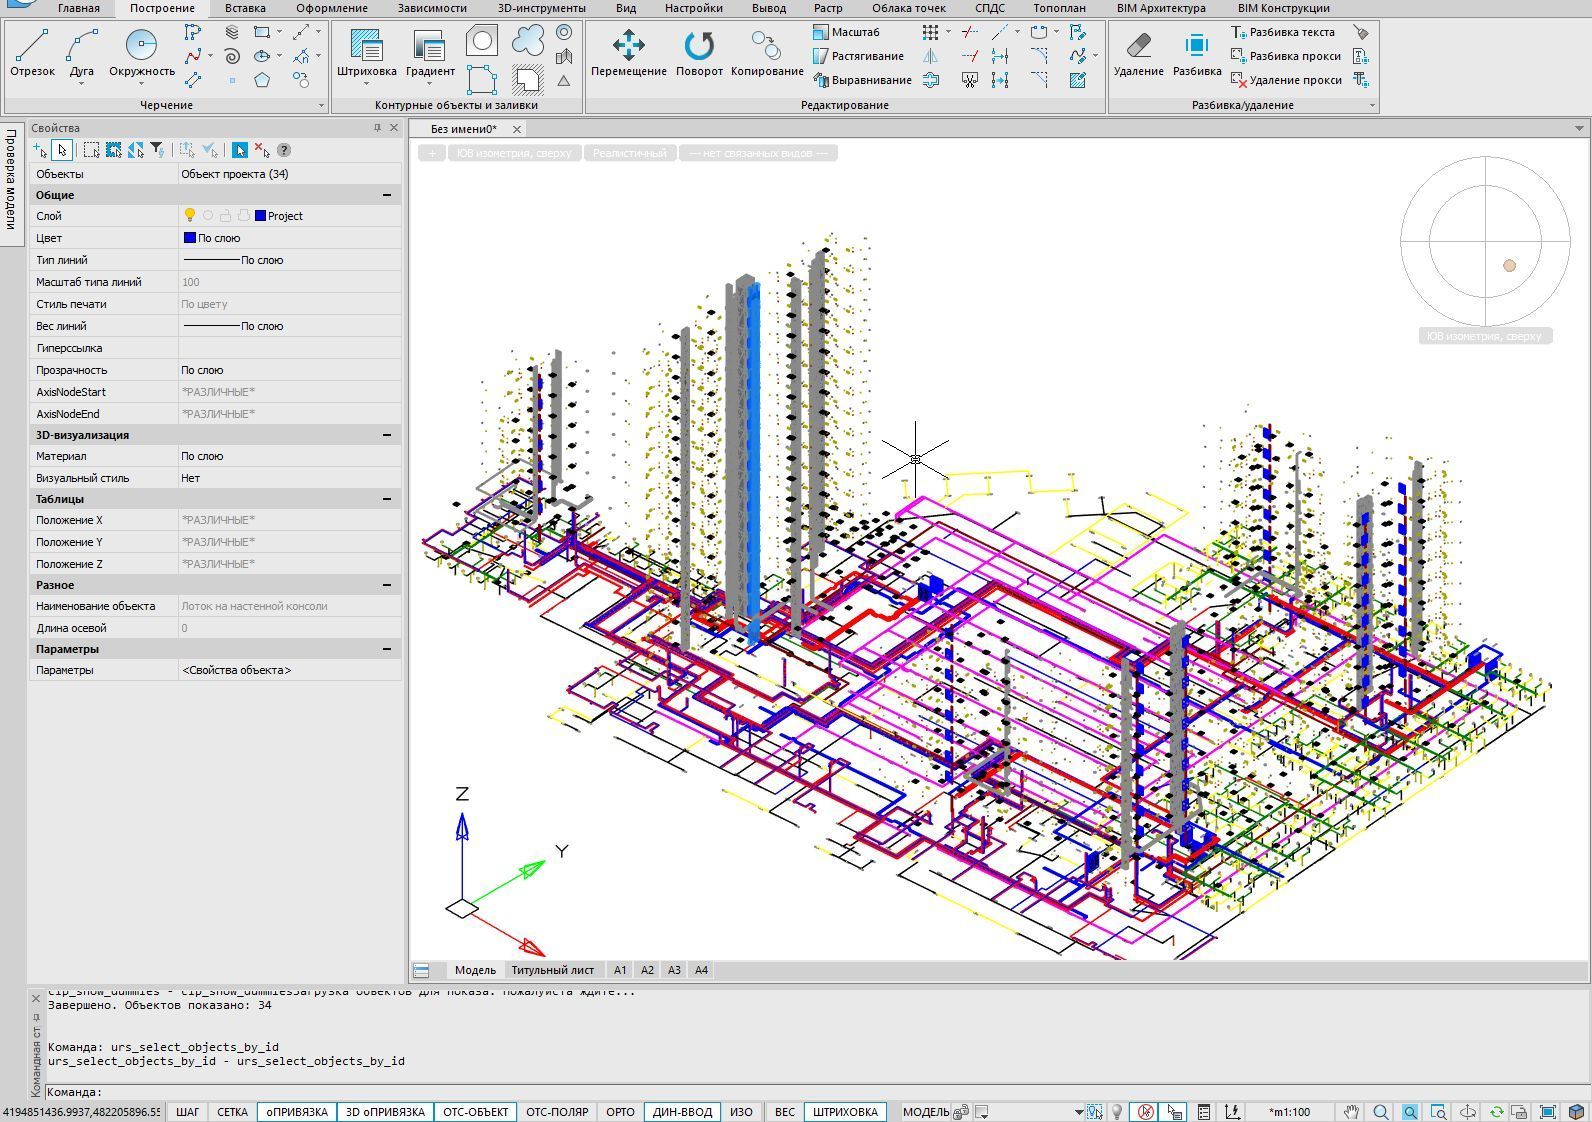This screenshot has height=1122, width=1592.
Task: Expand the Черчение ribbon panel
Action: [321, 105]
